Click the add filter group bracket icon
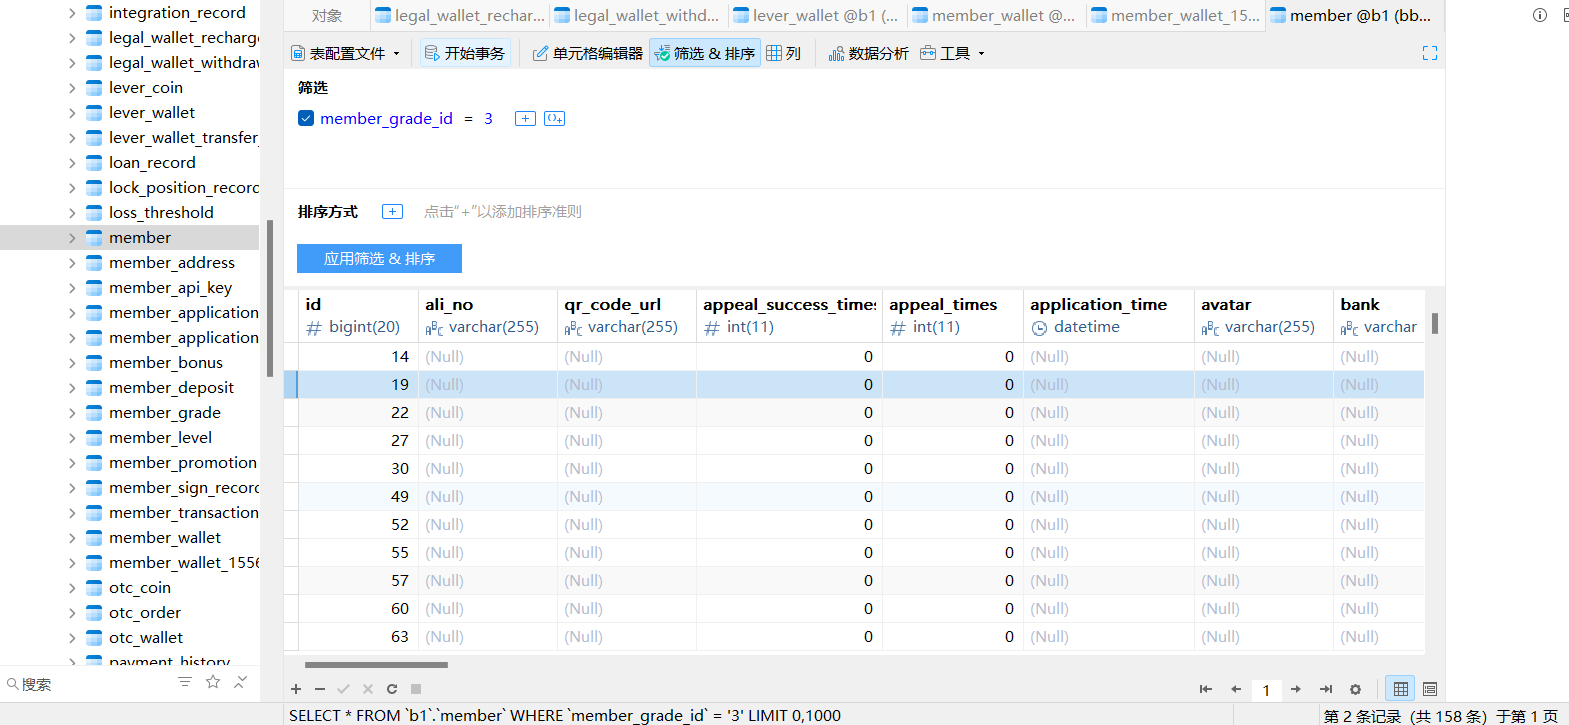 click(554, 118)
